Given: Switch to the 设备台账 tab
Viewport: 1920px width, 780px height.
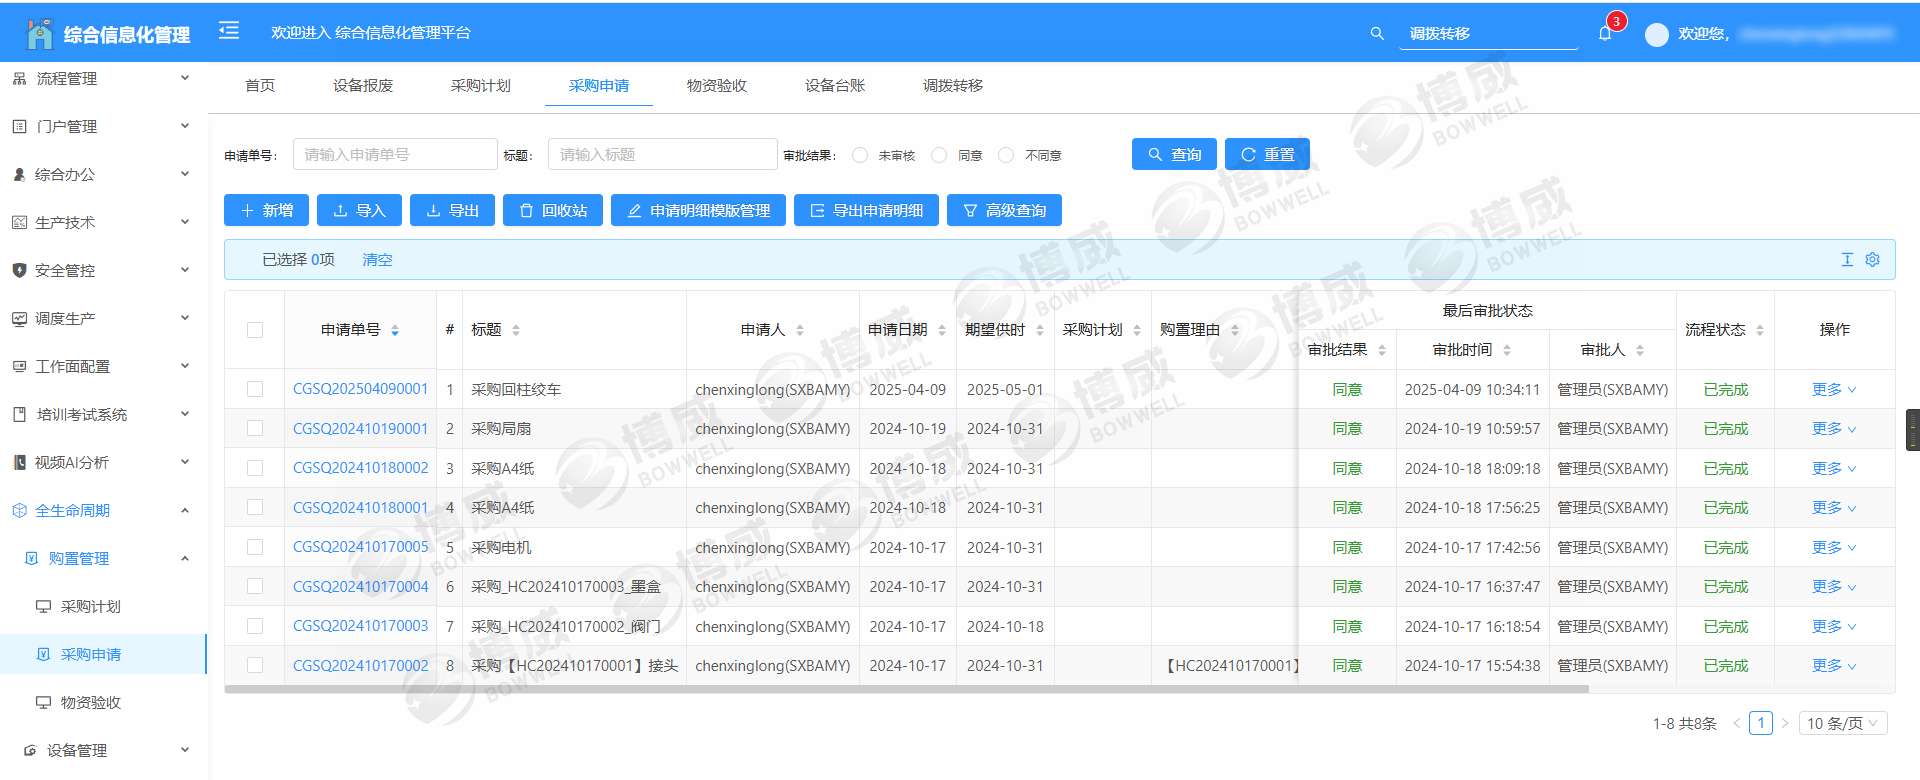Looking at the screenshot, I should pyautogui.click(x=835, y=86).
